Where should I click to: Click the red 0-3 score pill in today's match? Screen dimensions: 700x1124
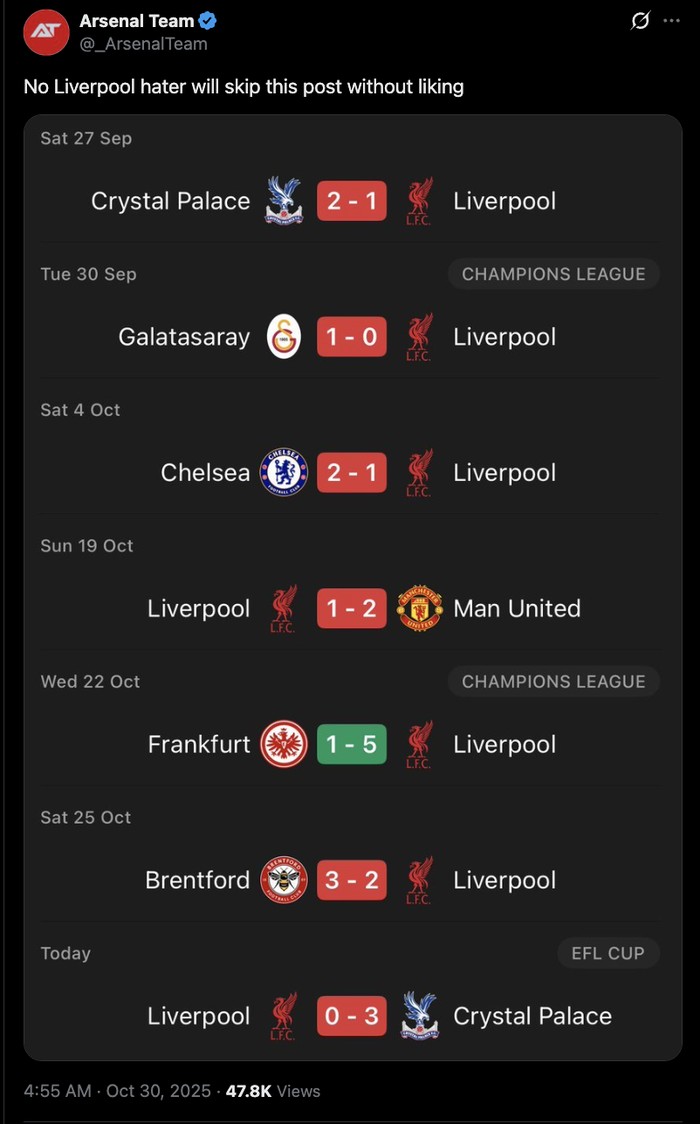coord(352,1016)
